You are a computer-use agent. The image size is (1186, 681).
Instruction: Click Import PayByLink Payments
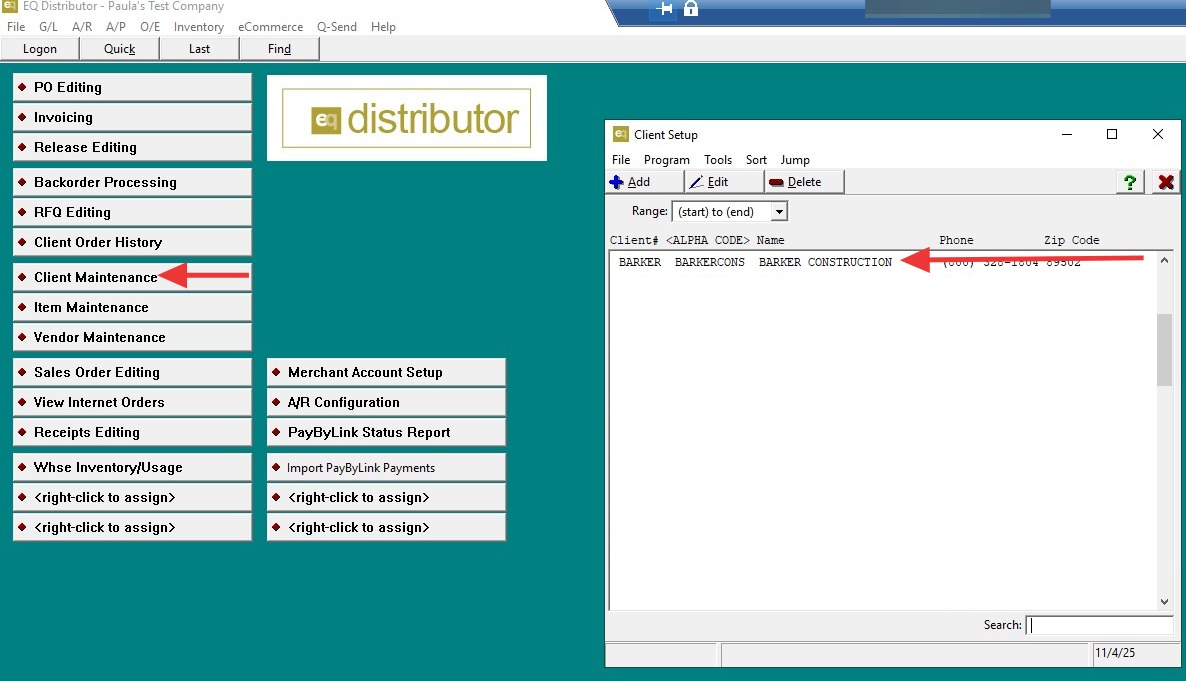click(x=387, y=467)
